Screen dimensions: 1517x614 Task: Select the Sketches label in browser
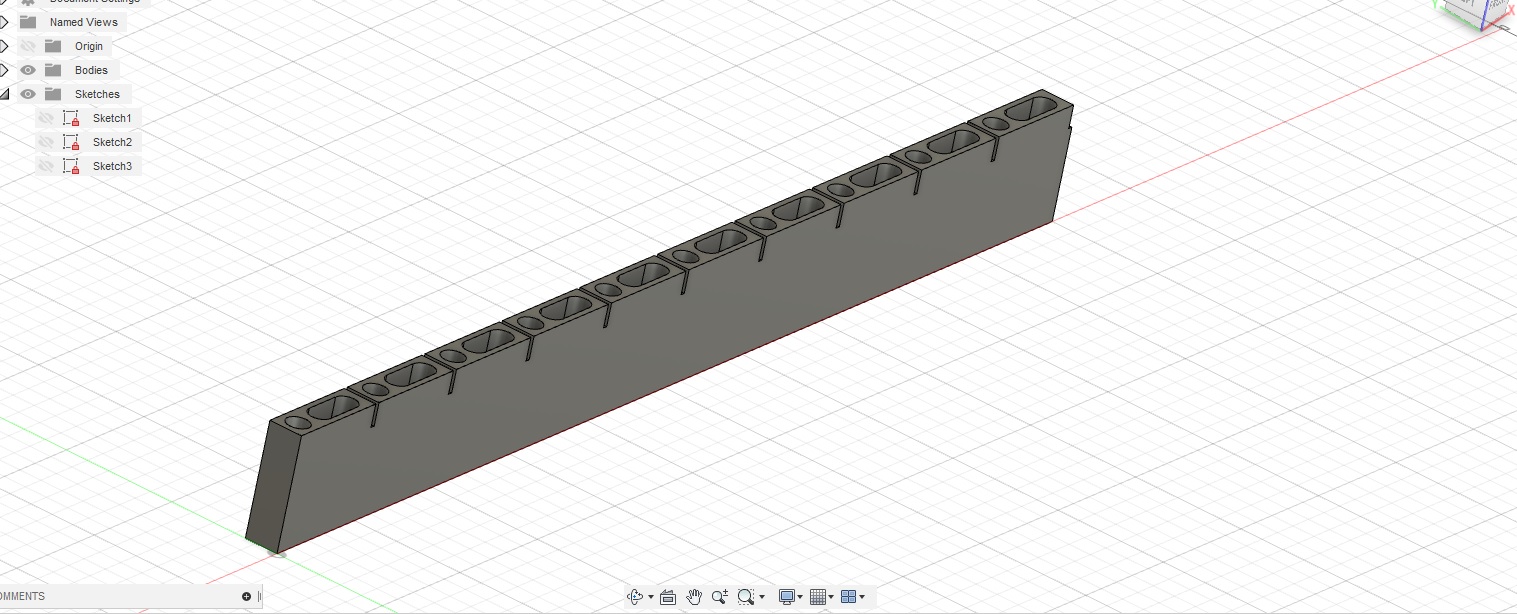[x=97, y=94]
